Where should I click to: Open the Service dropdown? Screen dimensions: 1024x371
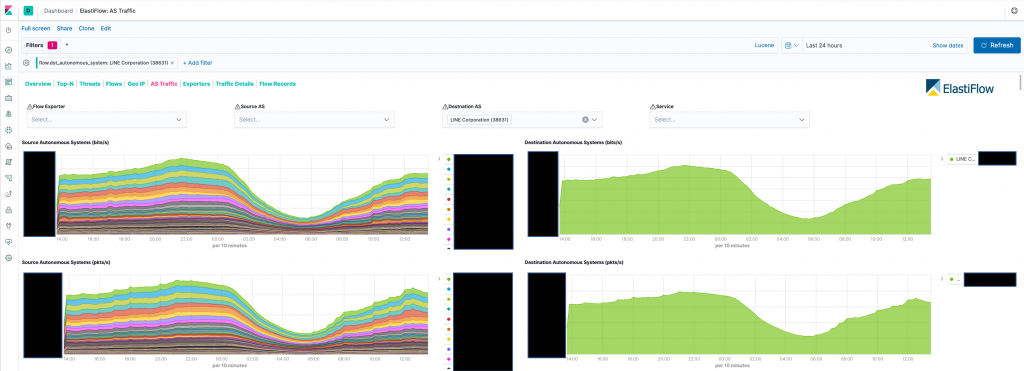(729, 120)
